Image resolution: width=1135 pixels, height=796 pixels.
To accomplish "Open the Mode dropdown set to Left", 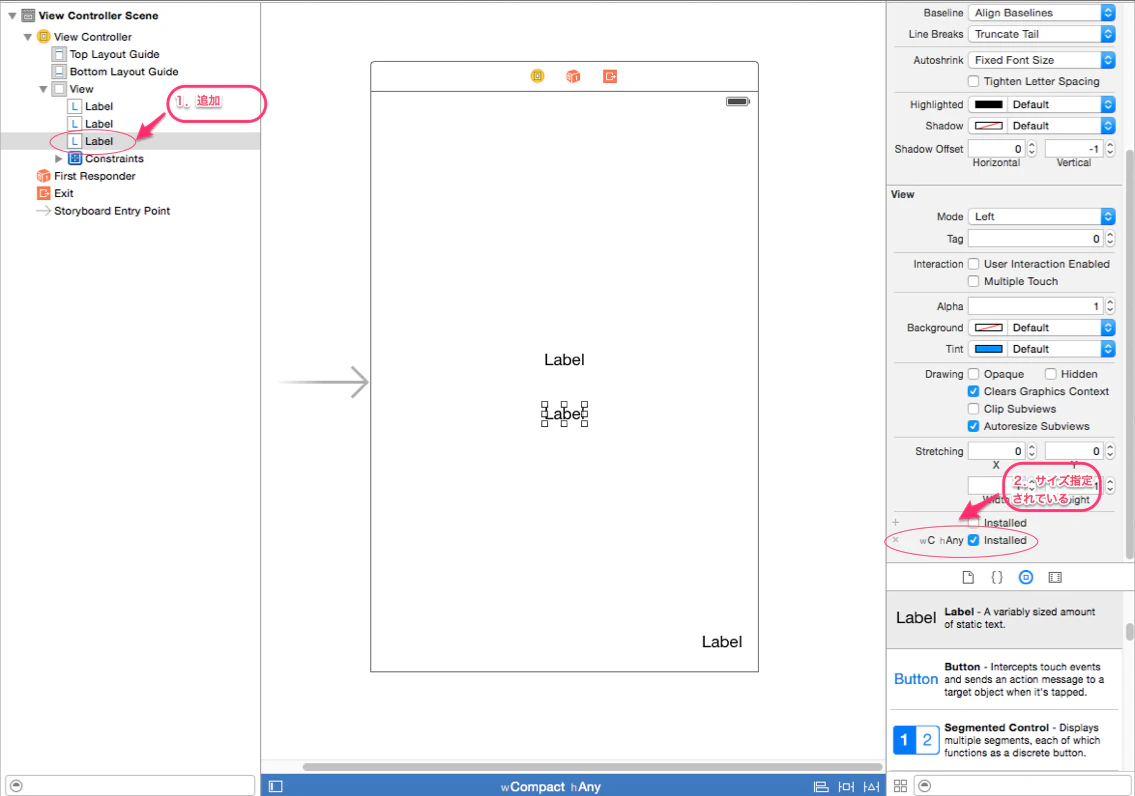I will click(1042, 216).
